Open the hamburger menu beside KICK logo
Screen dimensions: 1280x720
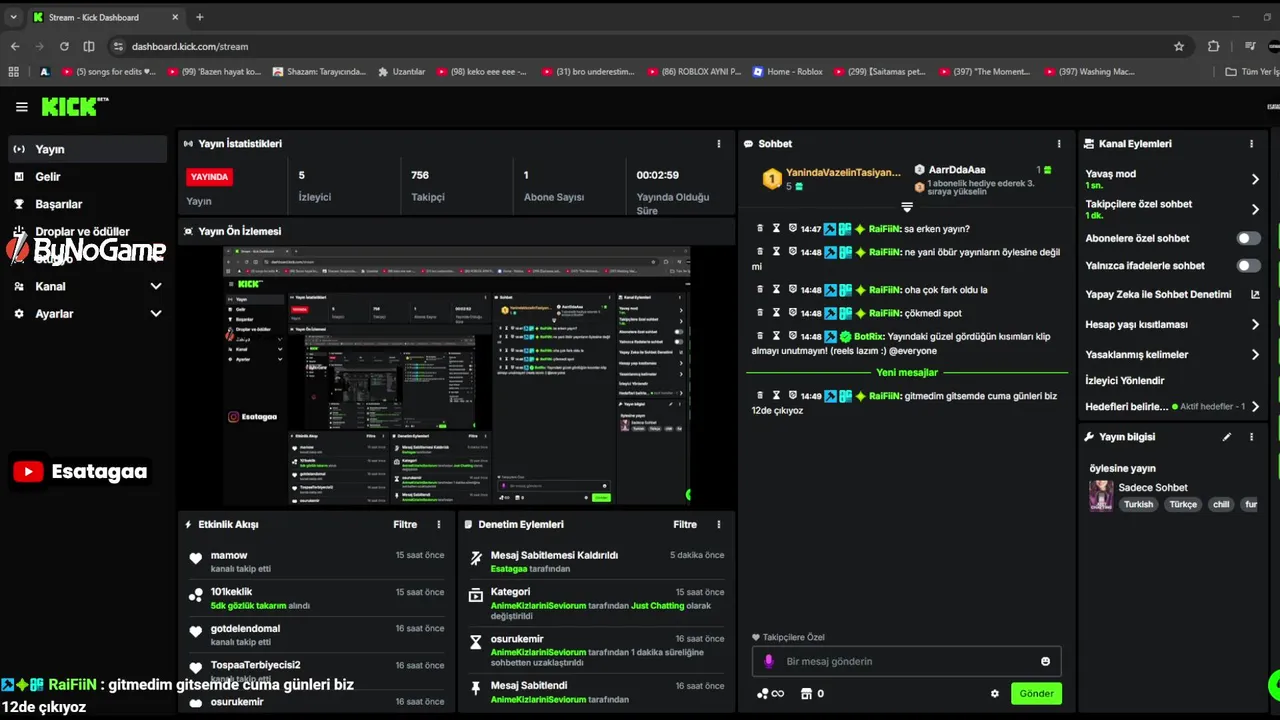[21, 107]
